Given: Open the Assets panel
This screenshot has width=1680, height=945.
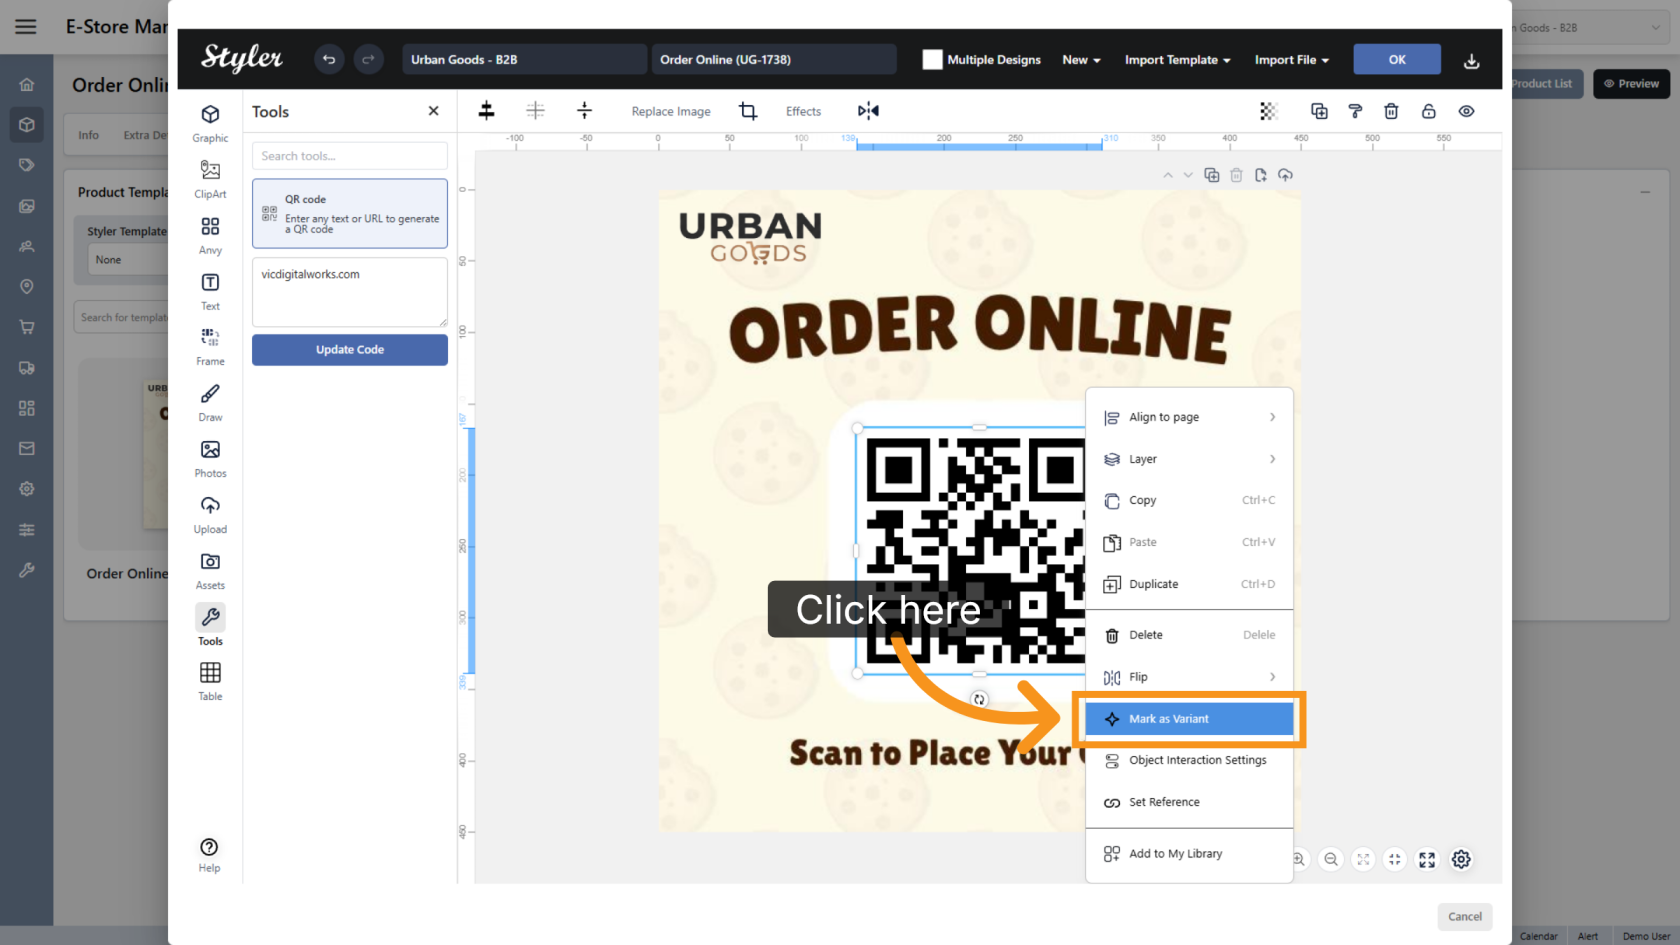Looking at the screenshot, I should [x=210, y=570].
